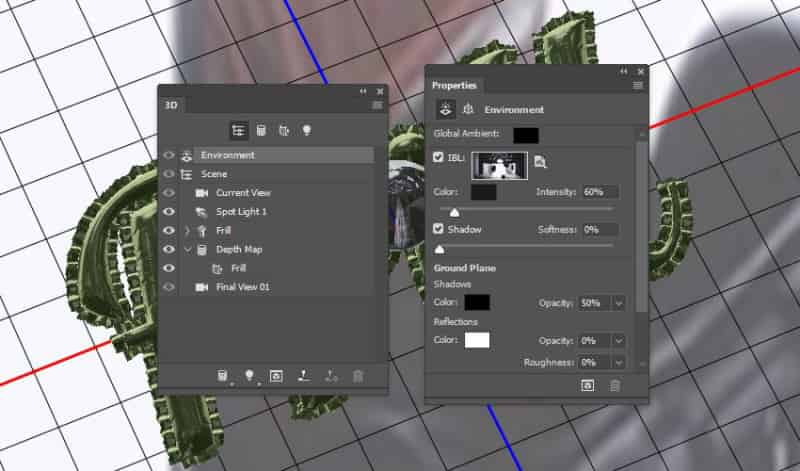Open IBL texture file menu icon
This screenshot has height=471, width=800.
pyautogui.click(x=540, y=162)
